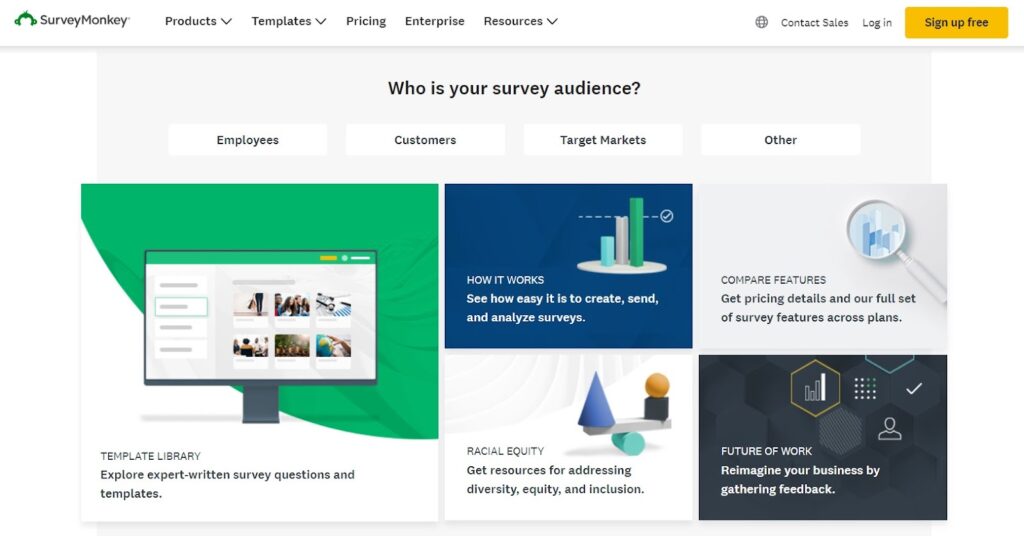
Task: Open the Pricing page
Action: [x=366, y=21]
